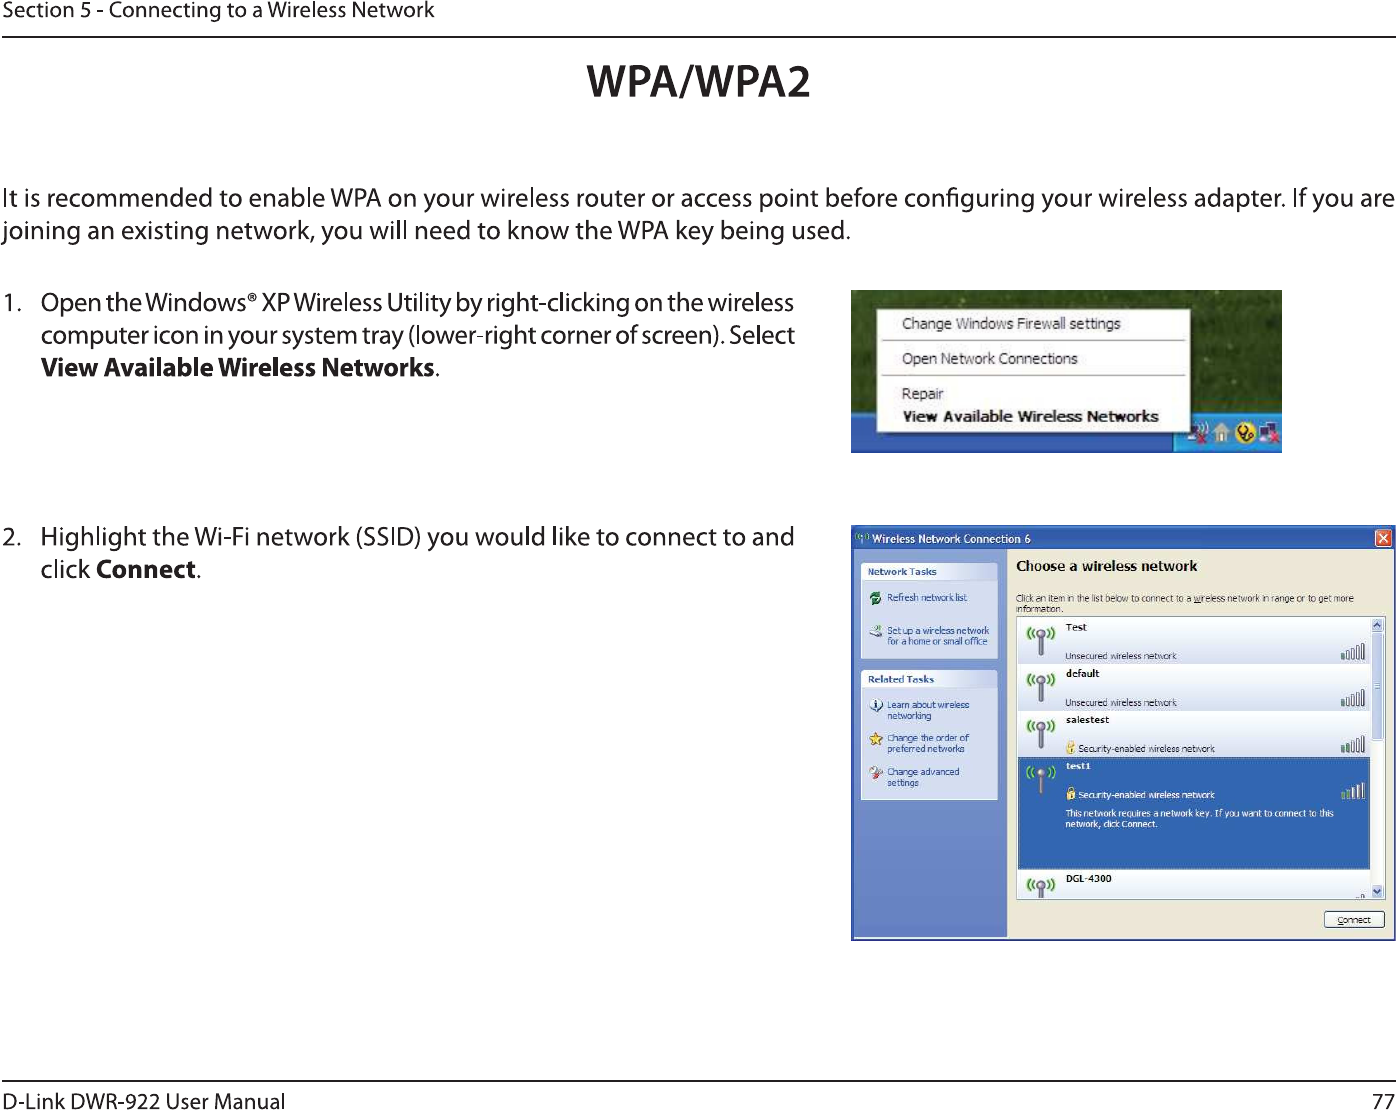This screenshot has height=1110, width=1396.
Task: Click the padlock icon on the test1 network
Action: [1070, 793]
